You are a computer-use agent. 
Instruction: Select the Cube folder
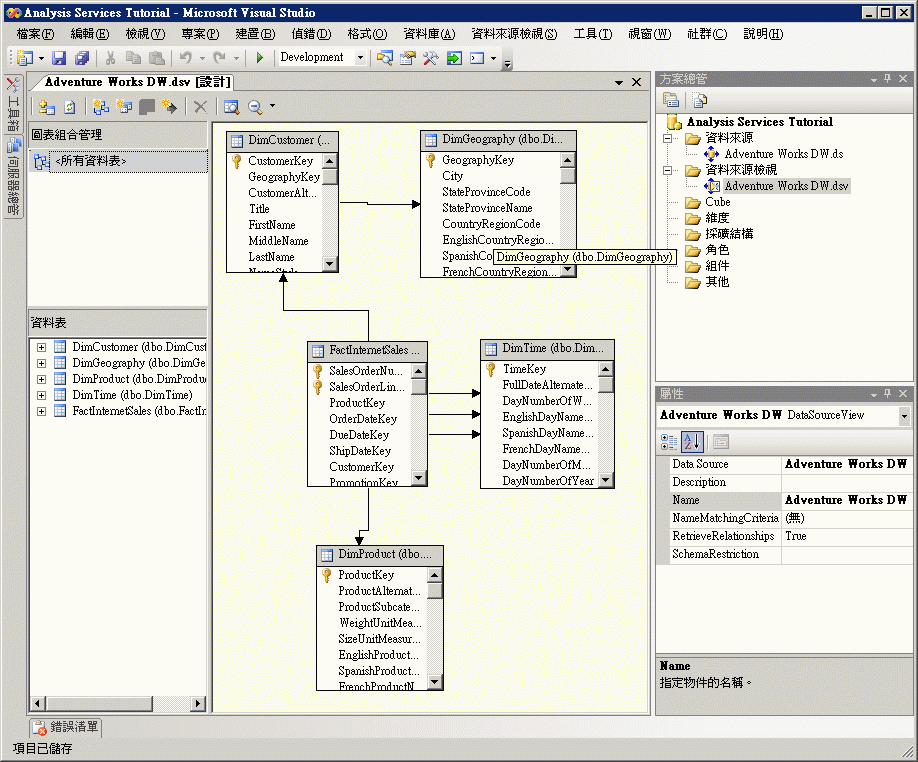[717, 202]
